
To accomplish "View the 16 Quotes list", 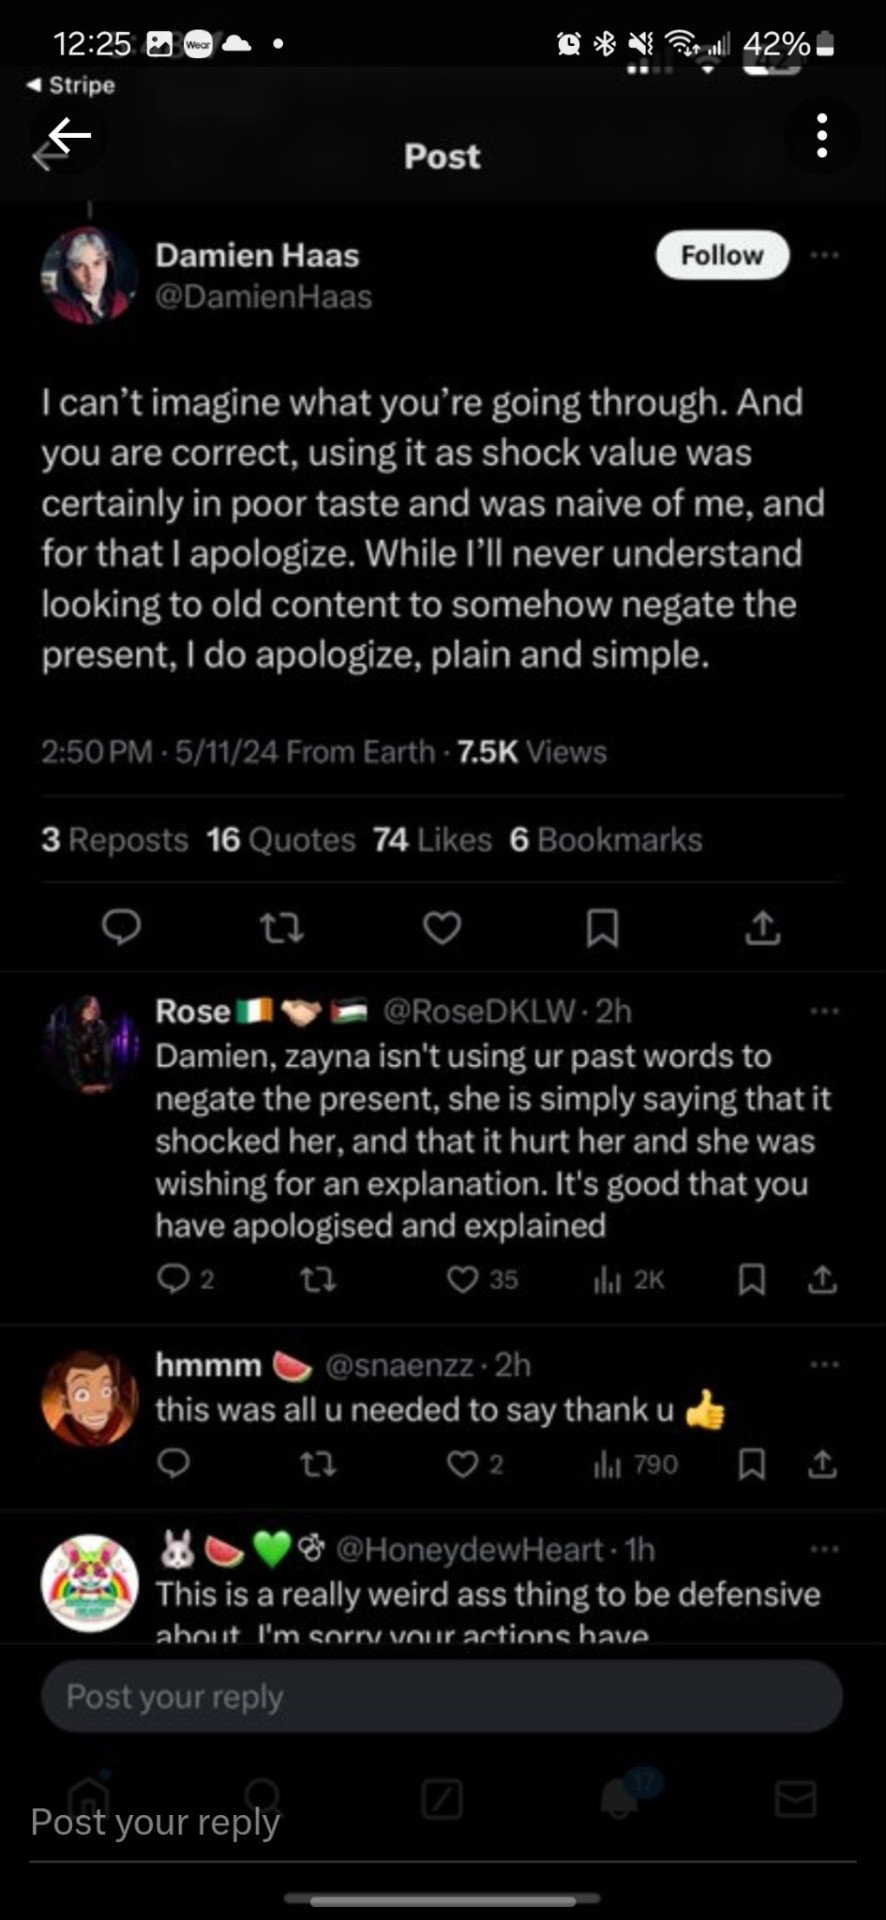I will coord(281,840).
